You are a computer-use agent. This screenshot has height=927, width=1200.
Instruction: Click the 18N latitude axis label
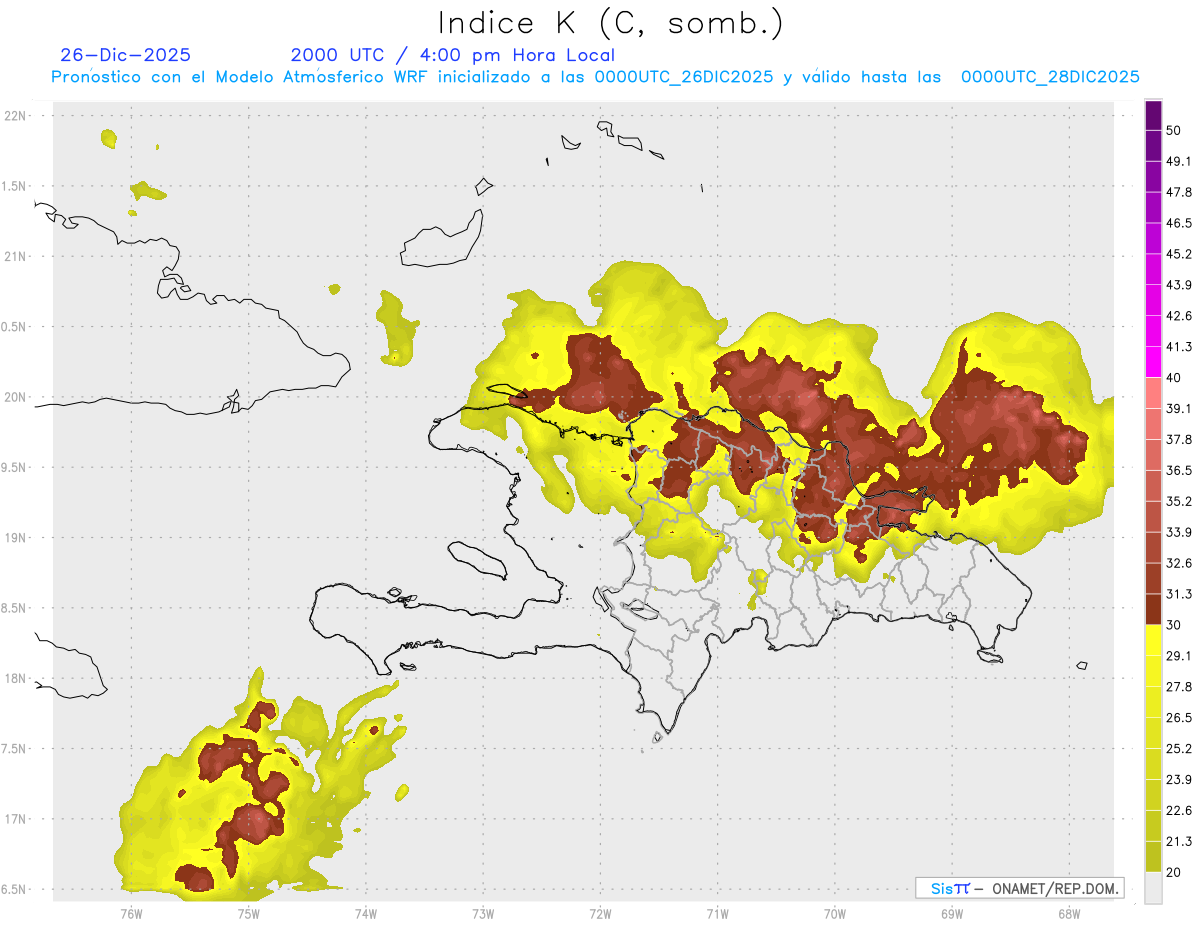click(15, 679)
